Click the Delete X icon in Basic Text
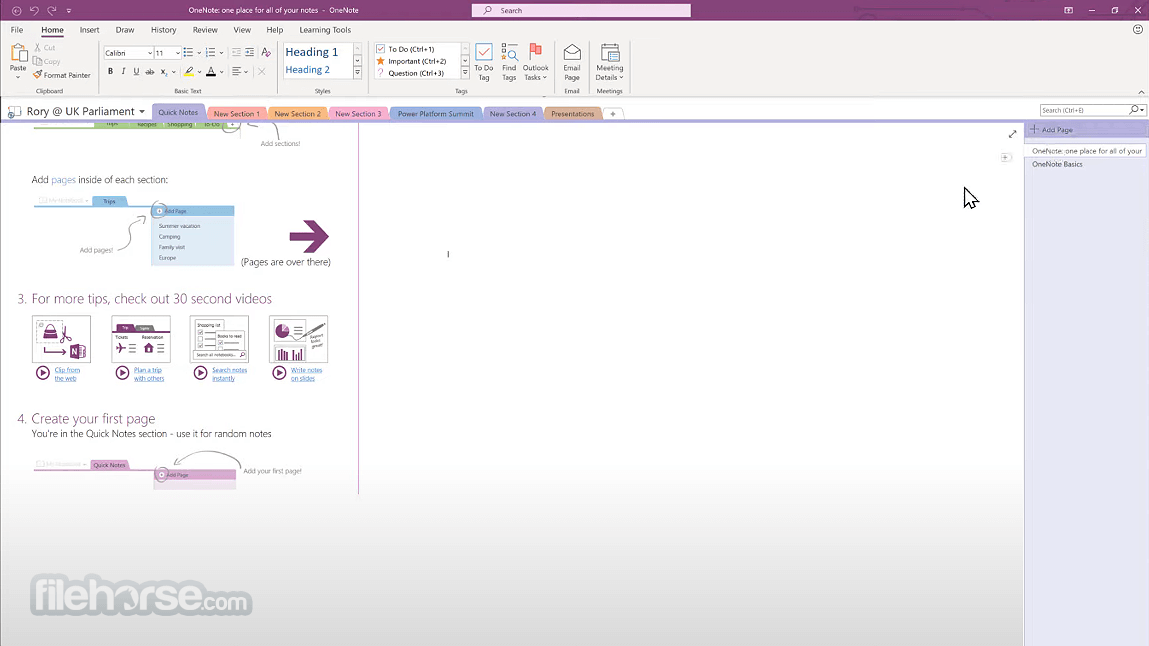1149x646 pixels. [262, 72]
